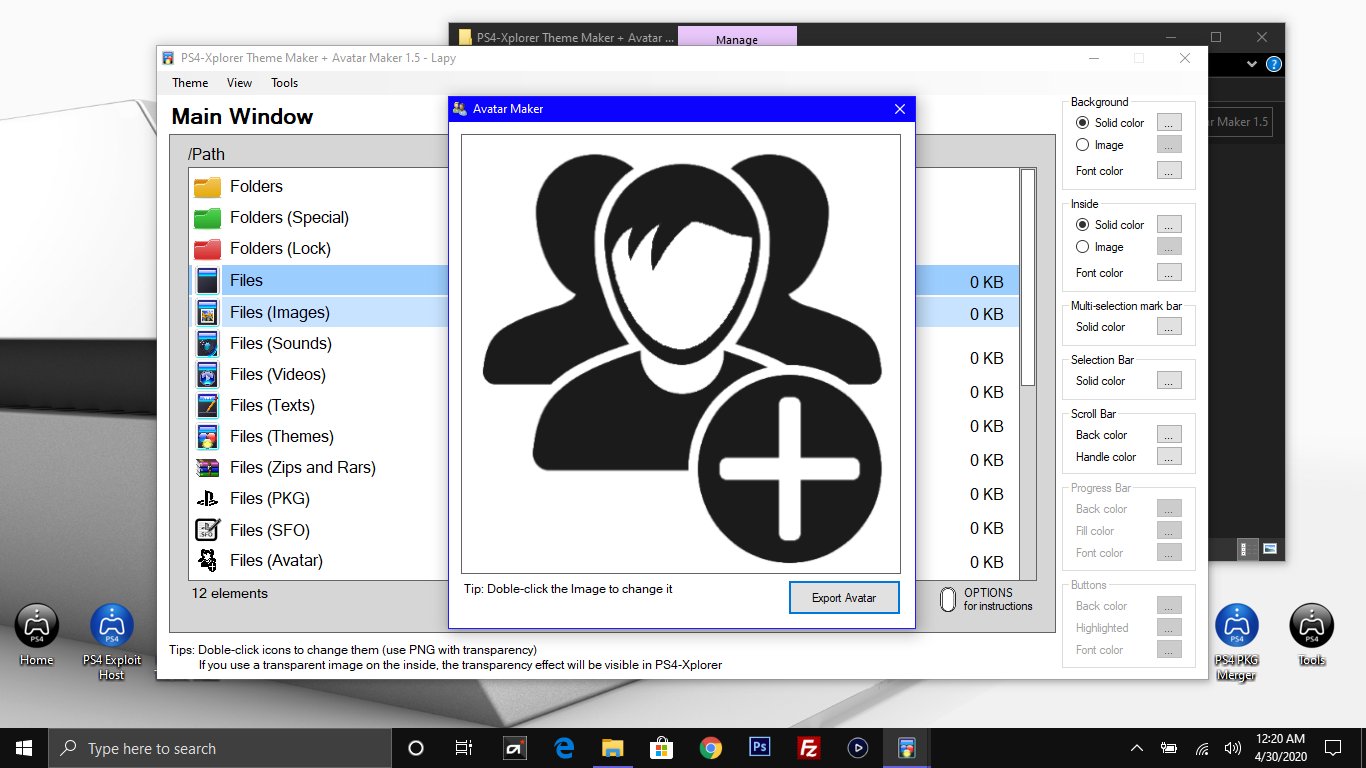This screenshot has width=1366, height=768.
Task: Click the Type here to search box
Action: [x=219, y=748]
